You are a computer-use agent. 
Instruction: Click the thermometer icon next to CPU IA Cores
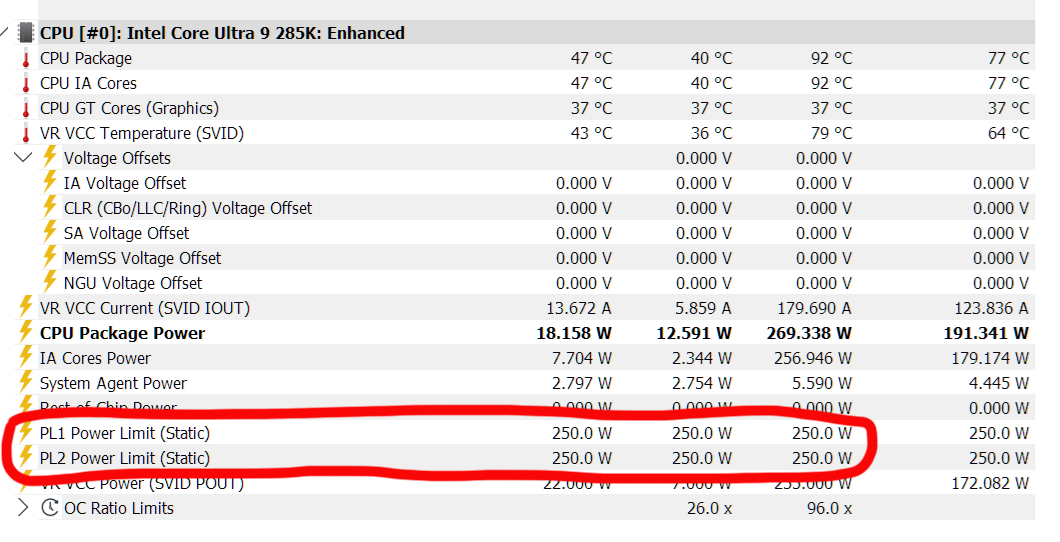(26, 84)
